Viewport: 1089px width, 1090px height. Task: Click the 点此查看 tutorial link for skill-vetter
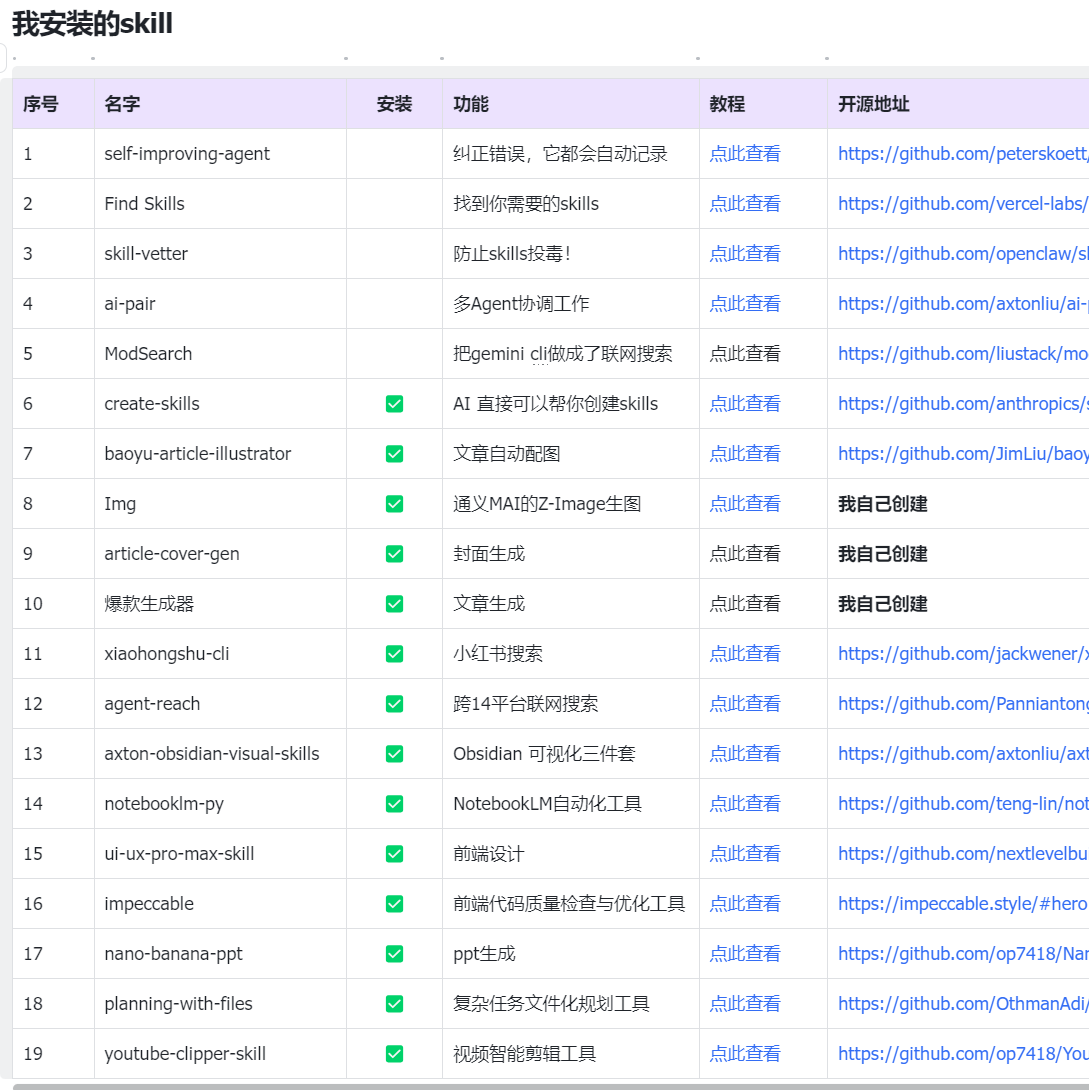(745, 254)
